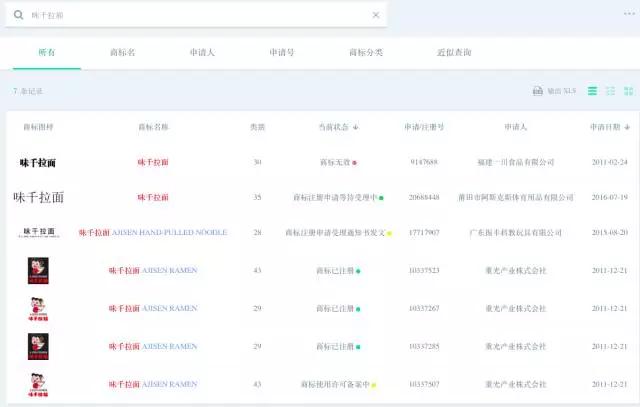Click applicant 广东振丰科教玩具有限公司
This screenshot has height=407, width=640.
pyautogui.click(x=516, y=233)
